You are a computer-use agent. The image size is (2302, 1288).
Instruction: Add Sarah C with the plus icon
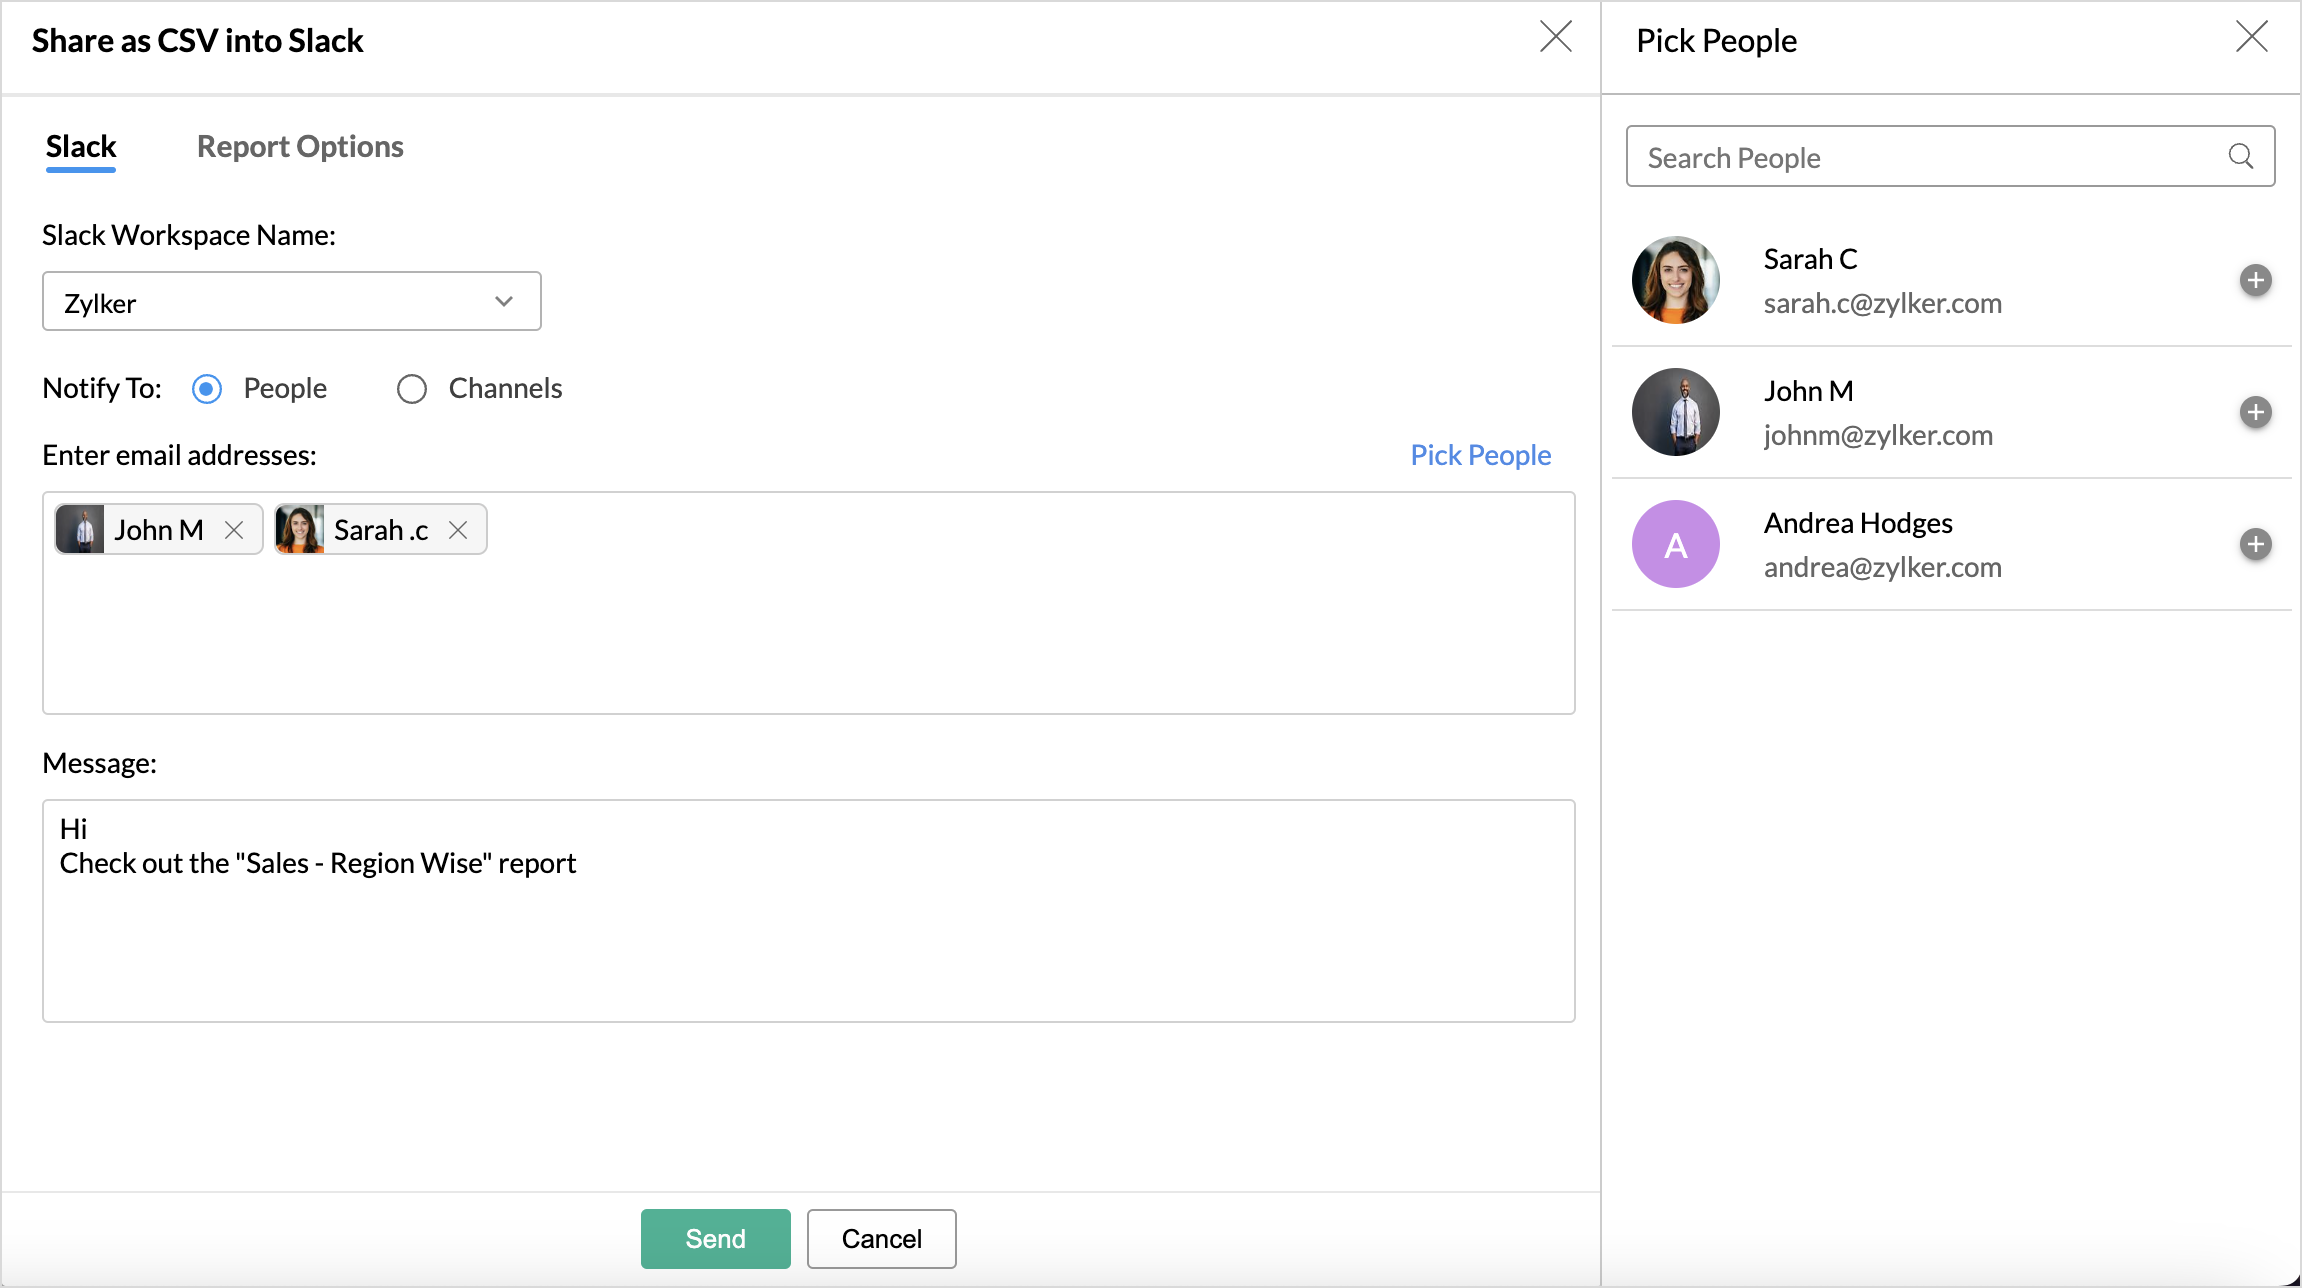click(2255, 280)
